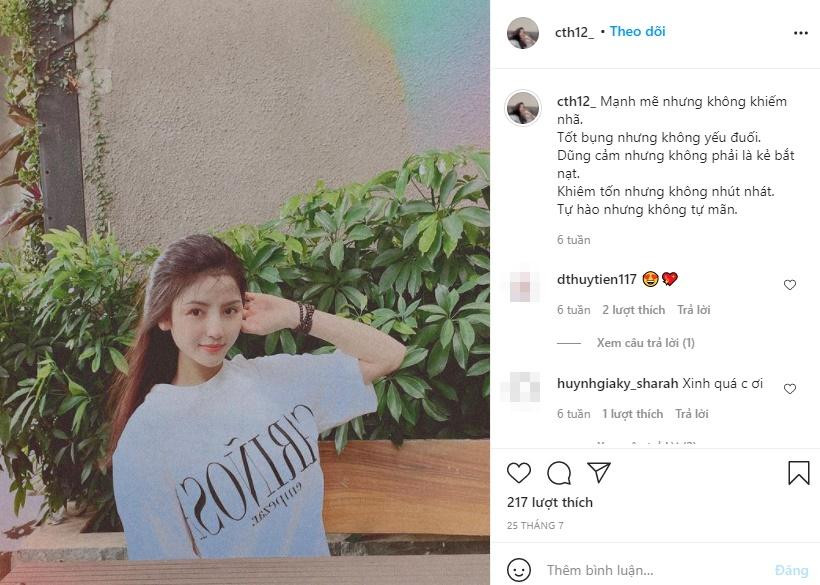Like dthuytien117's comment with small heart

point(790,285)
